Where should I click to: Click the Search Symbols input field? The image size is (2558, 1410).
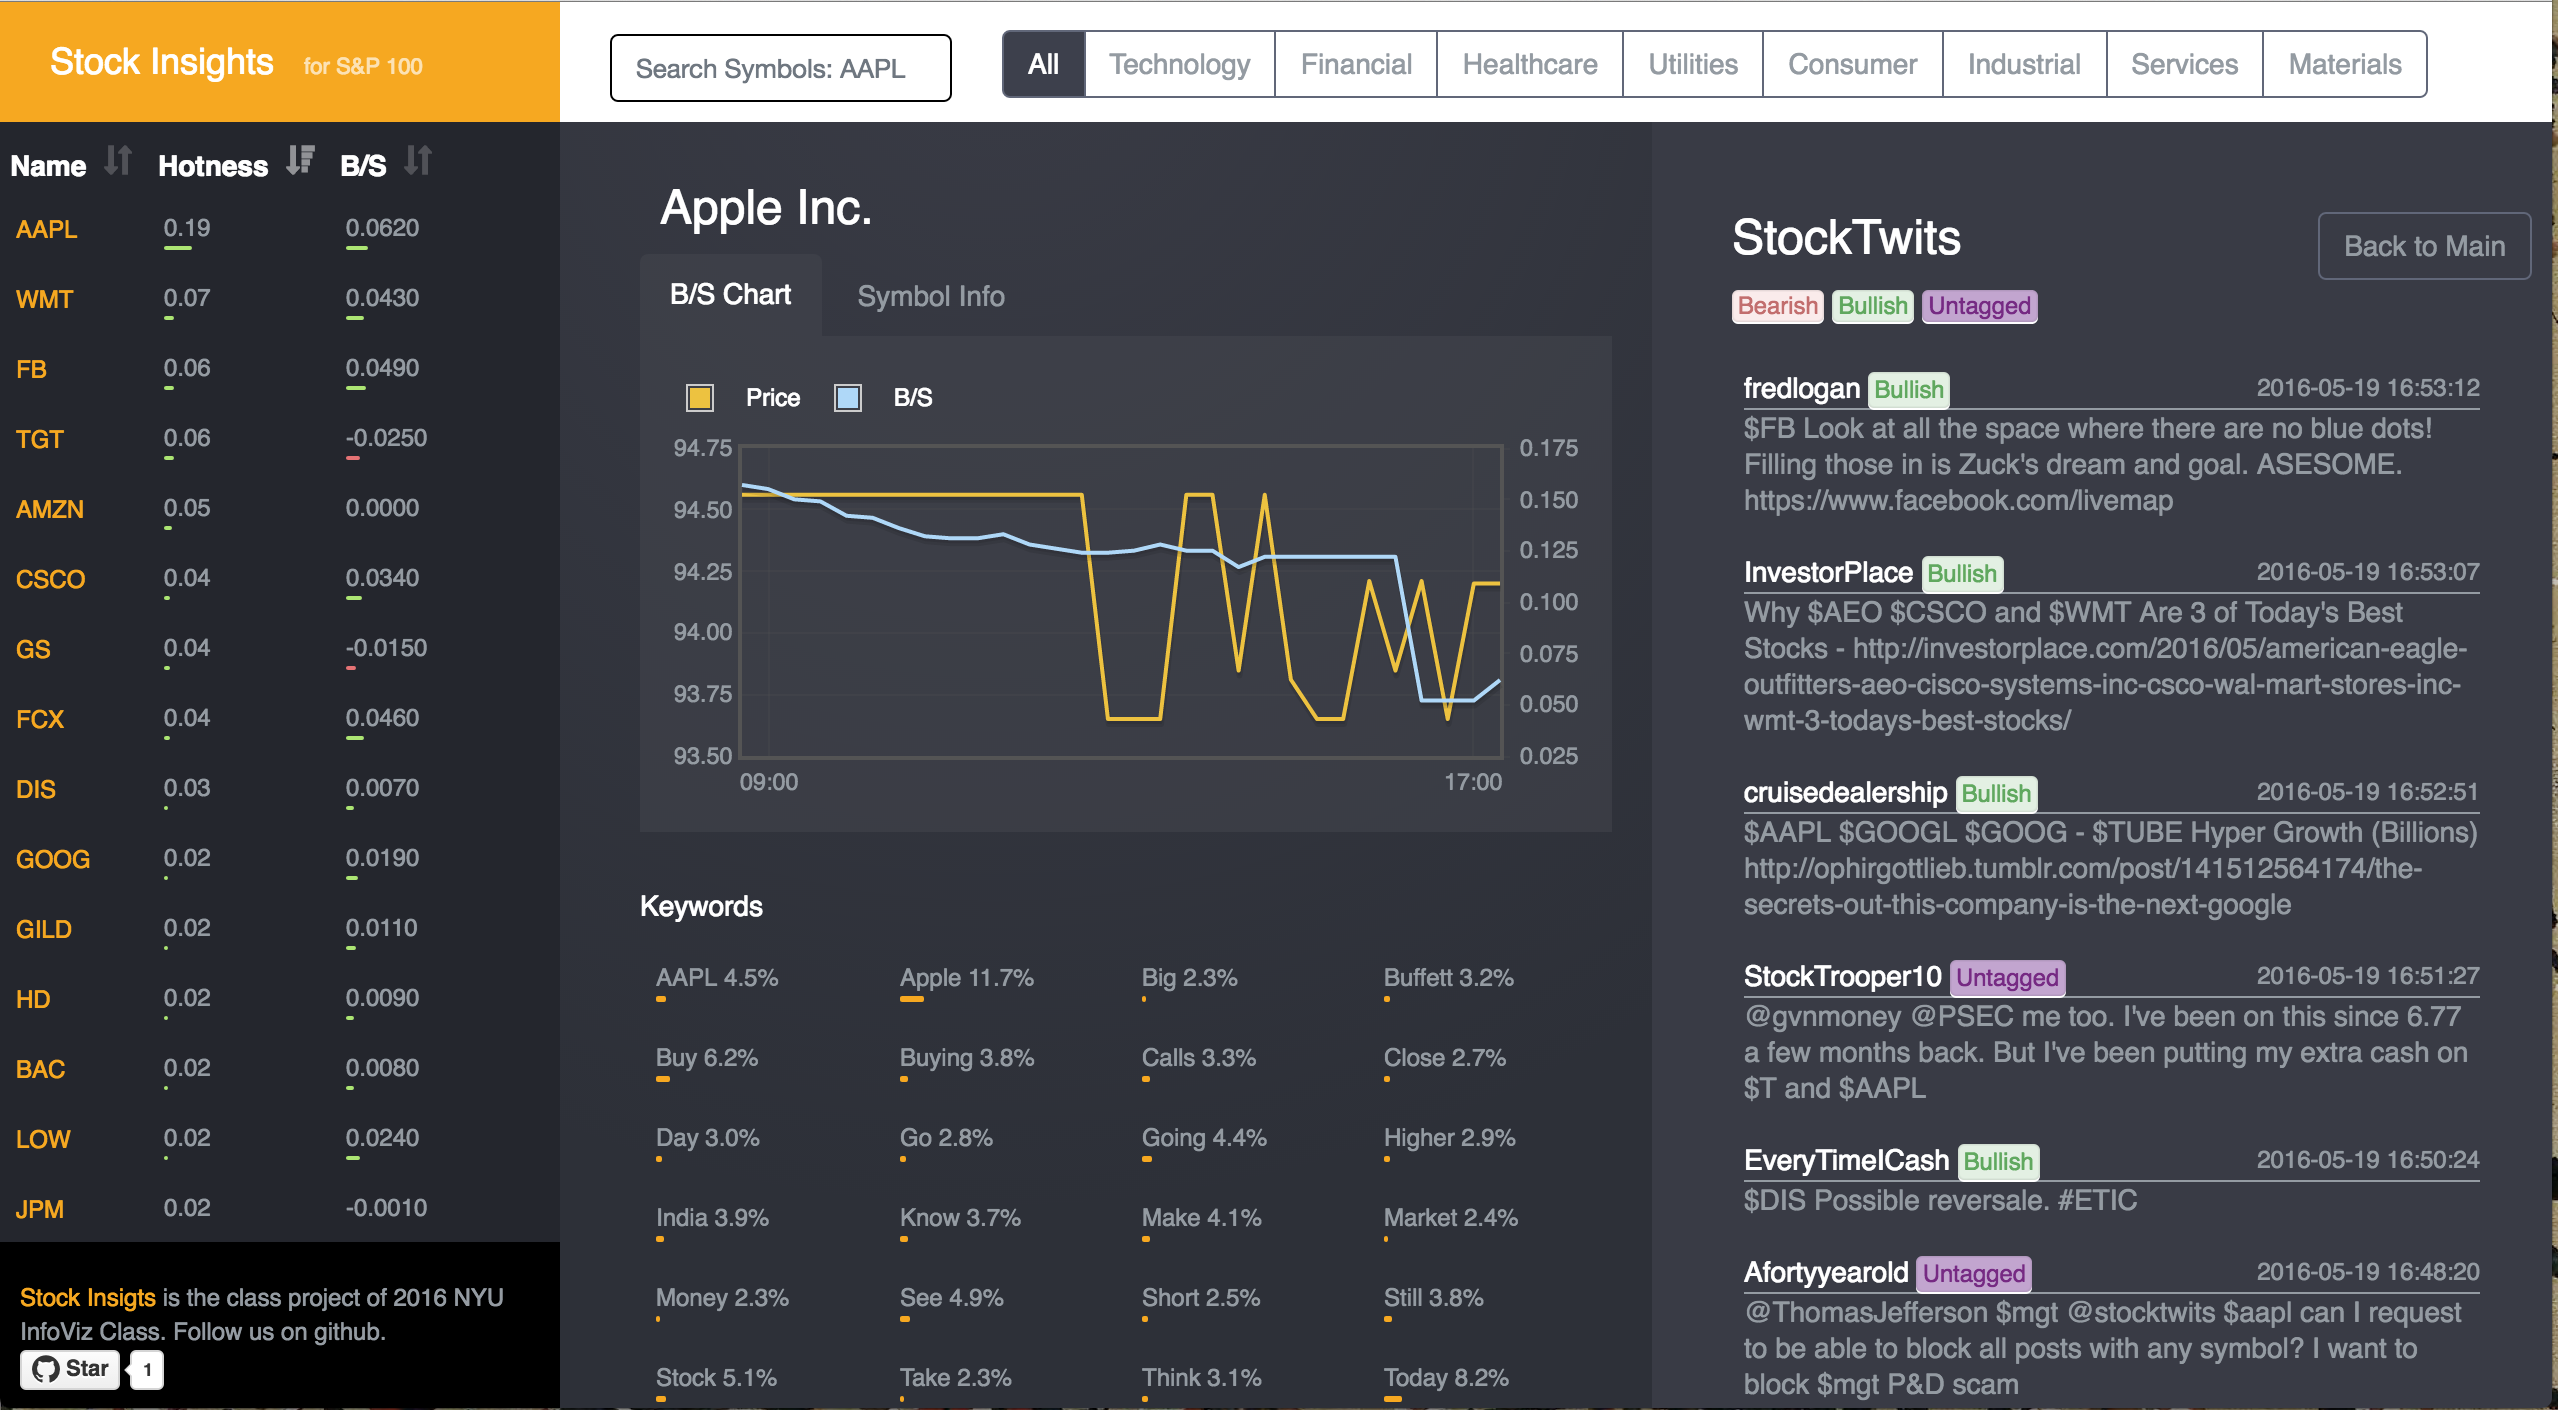[780, 68]
